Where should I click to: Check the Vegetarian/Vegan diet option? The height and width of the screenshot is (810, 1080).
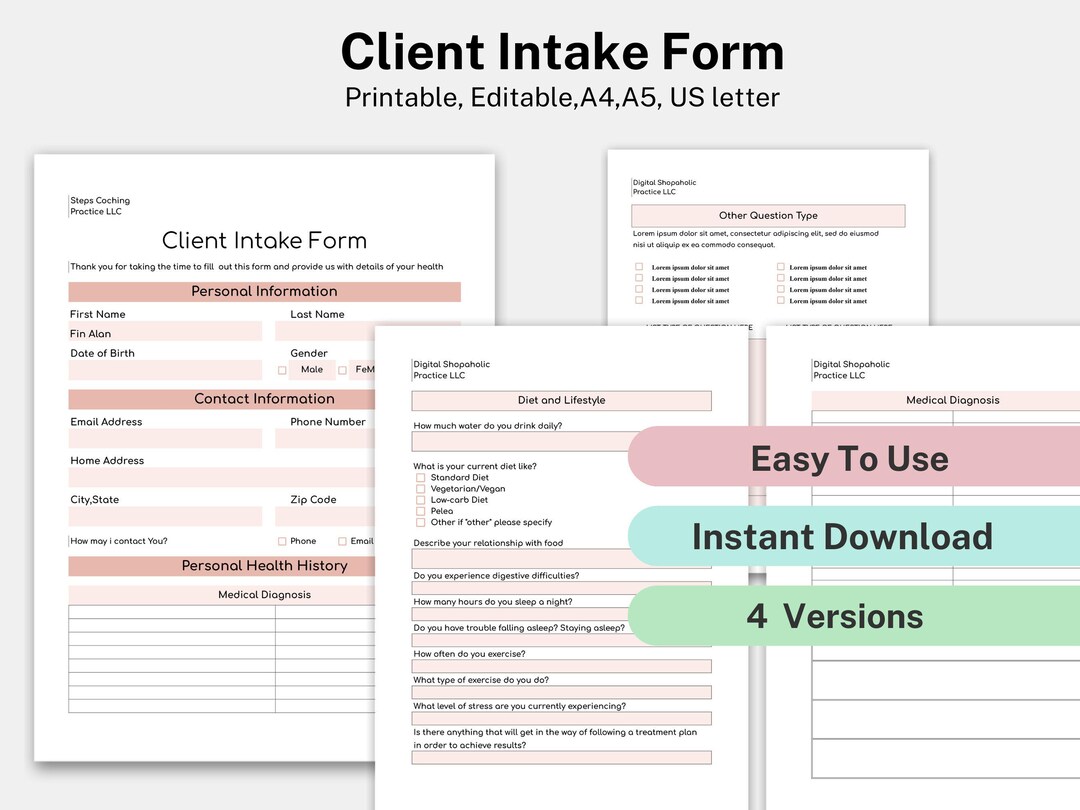pos(421,489)
